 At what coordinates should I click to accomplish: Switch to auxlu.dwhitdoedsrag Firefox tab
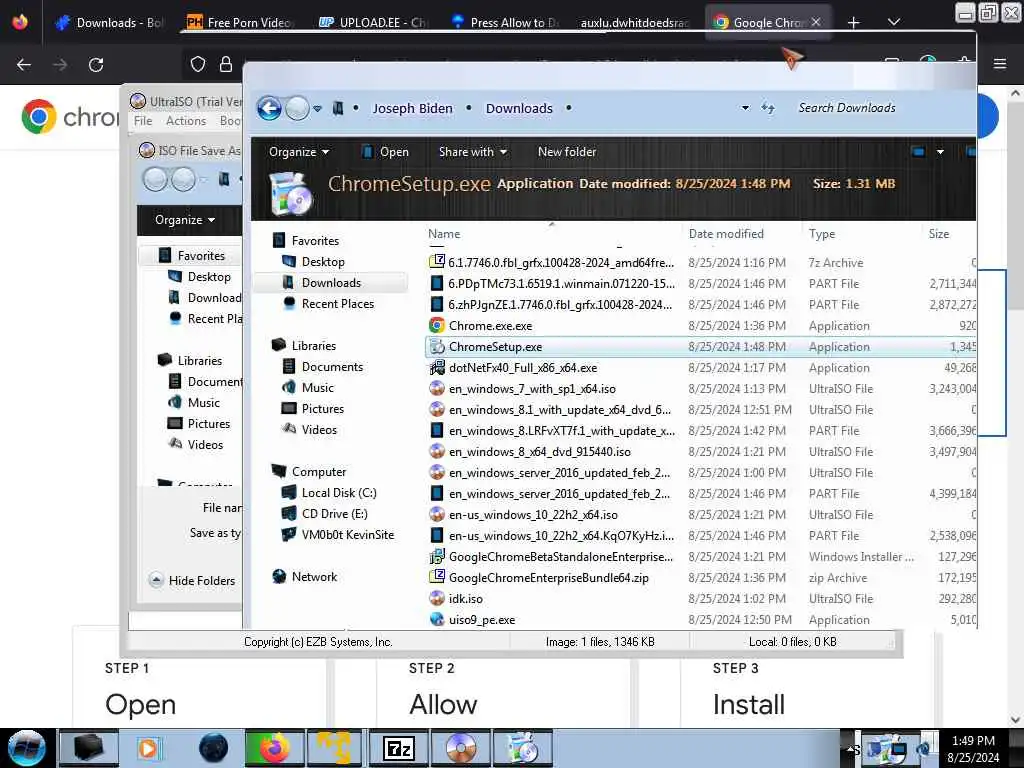[x=634, y=23]
